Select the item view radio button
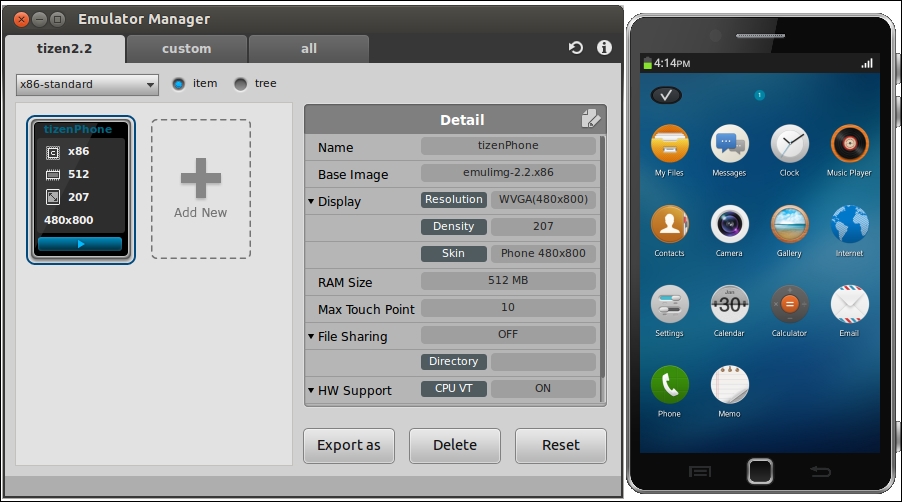902x502 pixels. [x=179, y=84]
